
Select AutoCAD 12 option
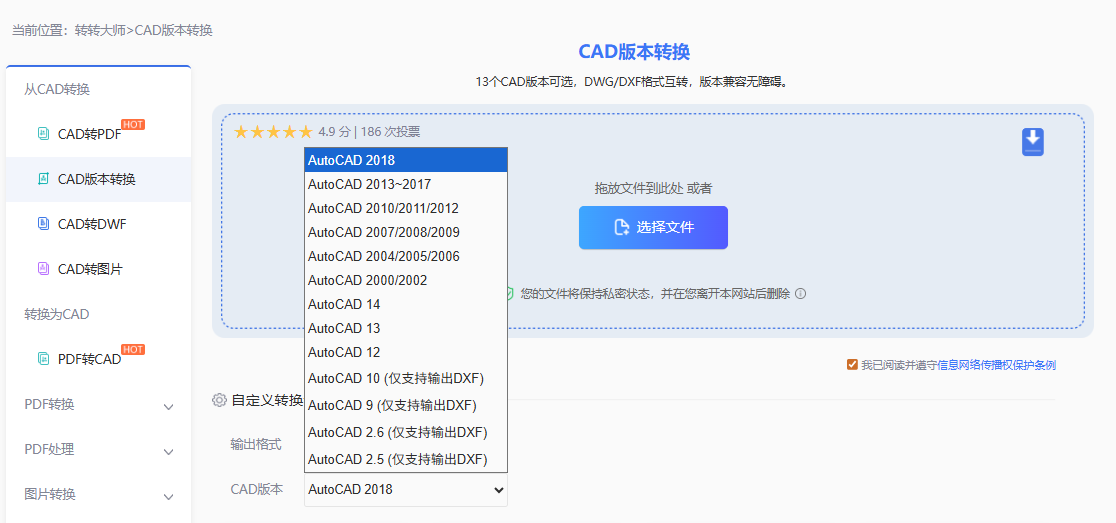pos(406,352)
